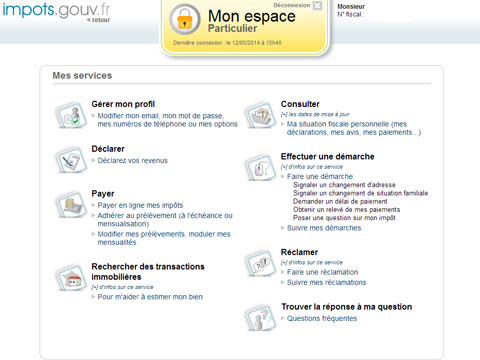
Task: Open 'Modifier mes prélèvements, moduler mes mensualités'
Action: (x=164, y=238)
